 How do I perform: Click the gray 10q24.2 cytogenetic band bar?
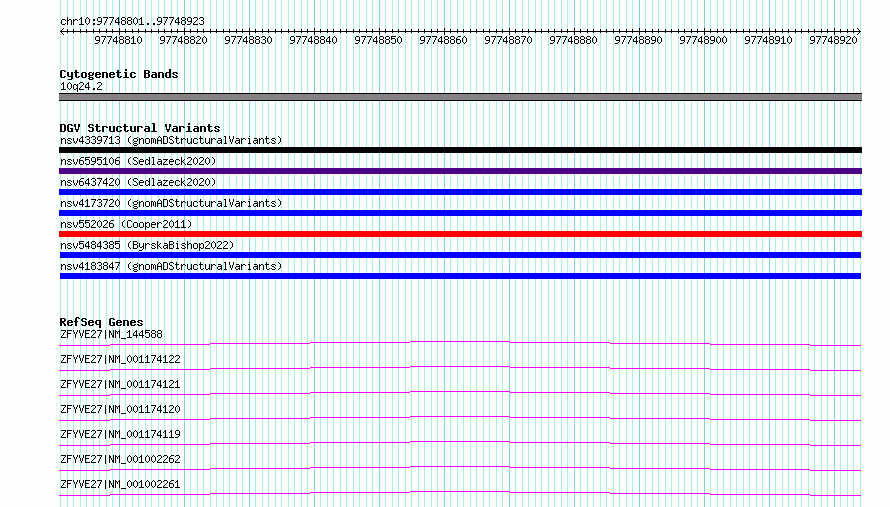[460, 97]
